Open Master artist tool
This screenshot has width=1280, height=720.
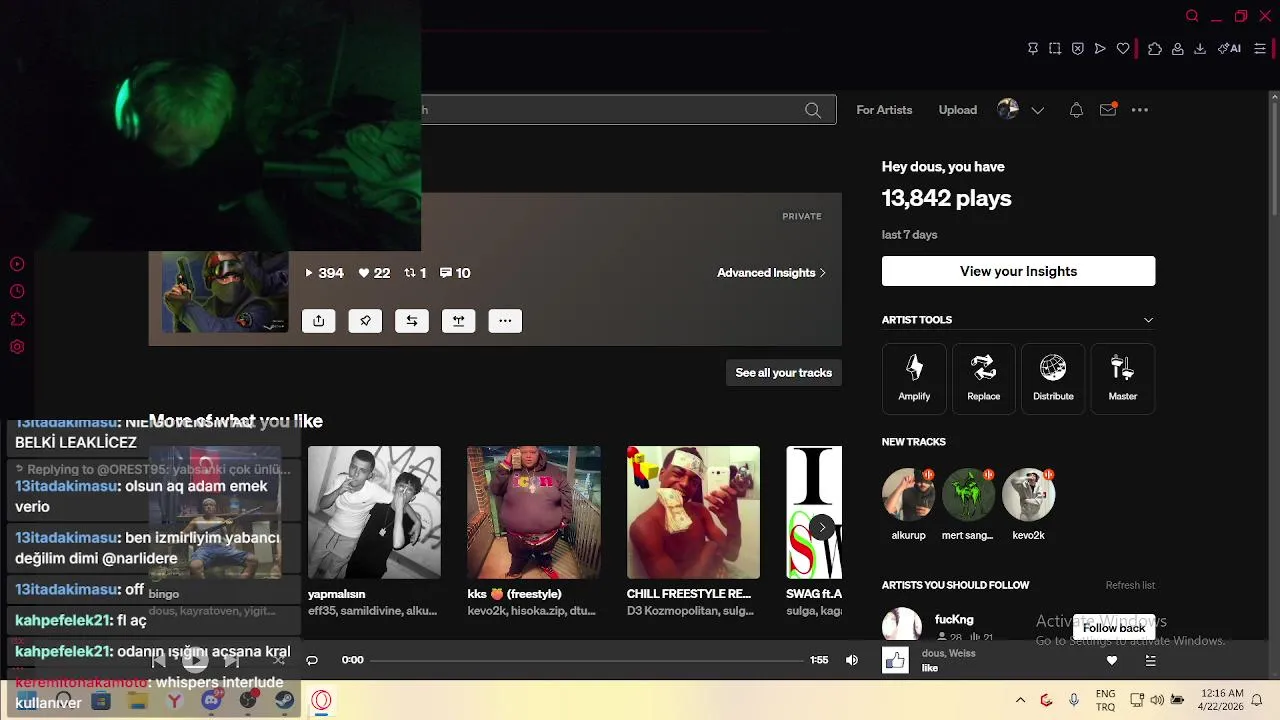pos(1123,378)
